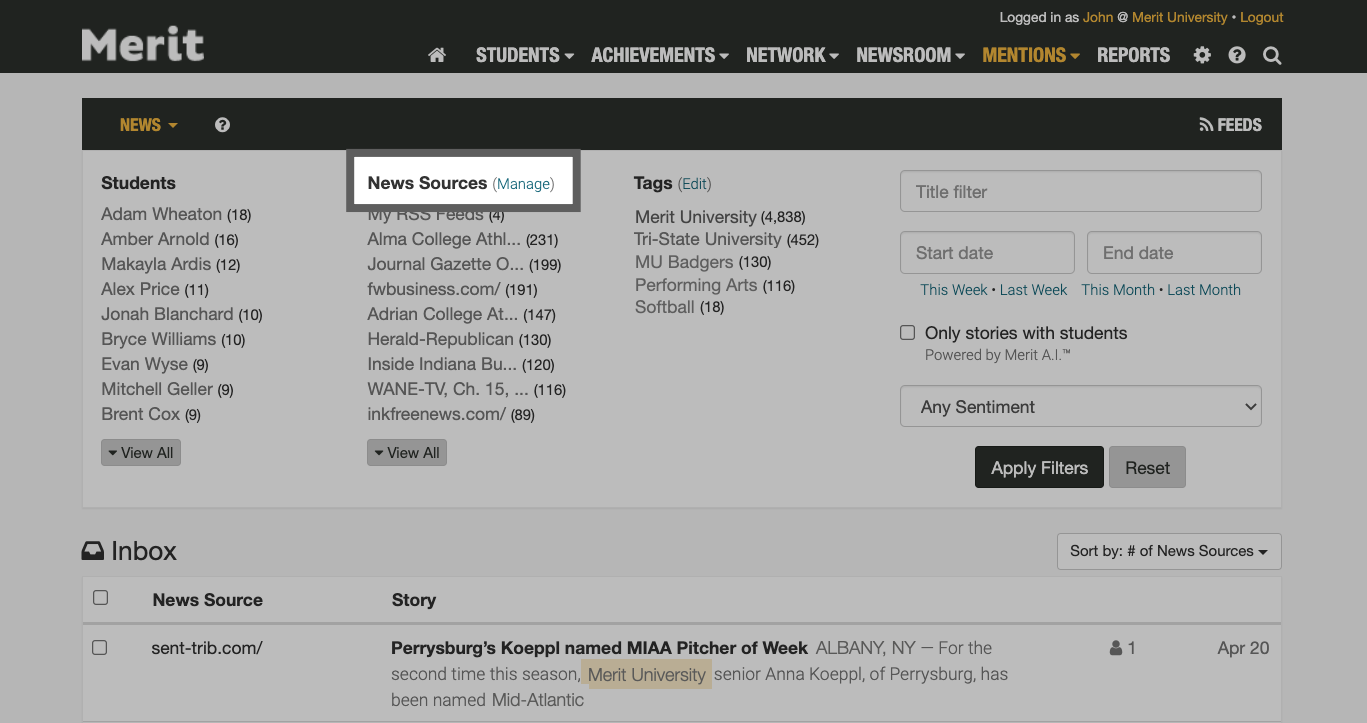
Task: Expand View All under the Students list
Action: tap(140, 452)
